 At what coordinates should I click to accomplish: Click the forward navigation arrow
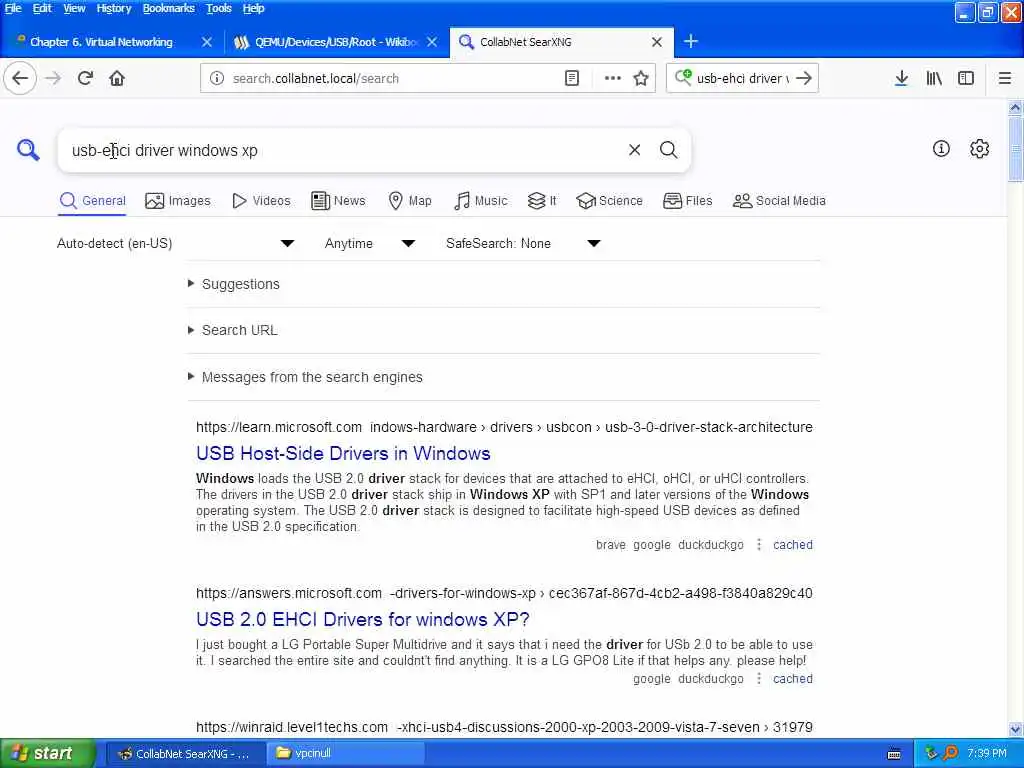click(x=53, y=78)
